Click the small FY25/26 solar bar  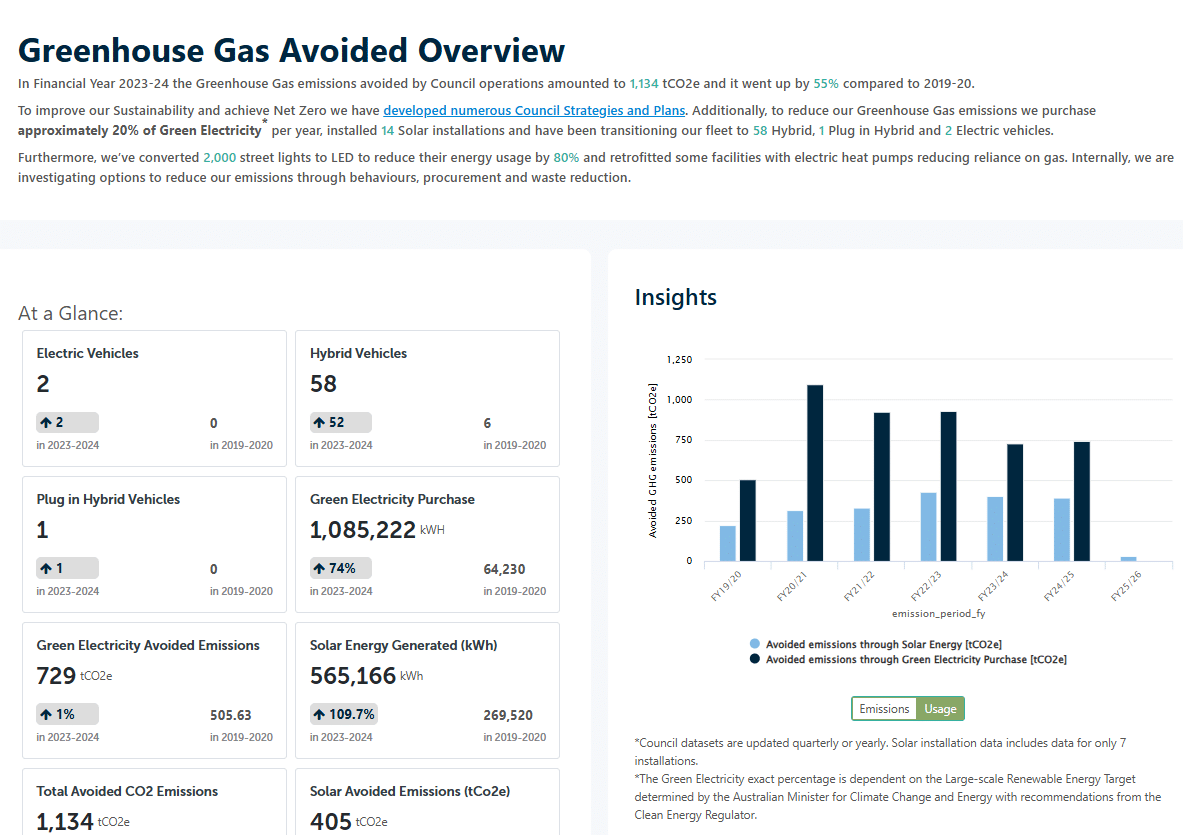[1128, 559]
